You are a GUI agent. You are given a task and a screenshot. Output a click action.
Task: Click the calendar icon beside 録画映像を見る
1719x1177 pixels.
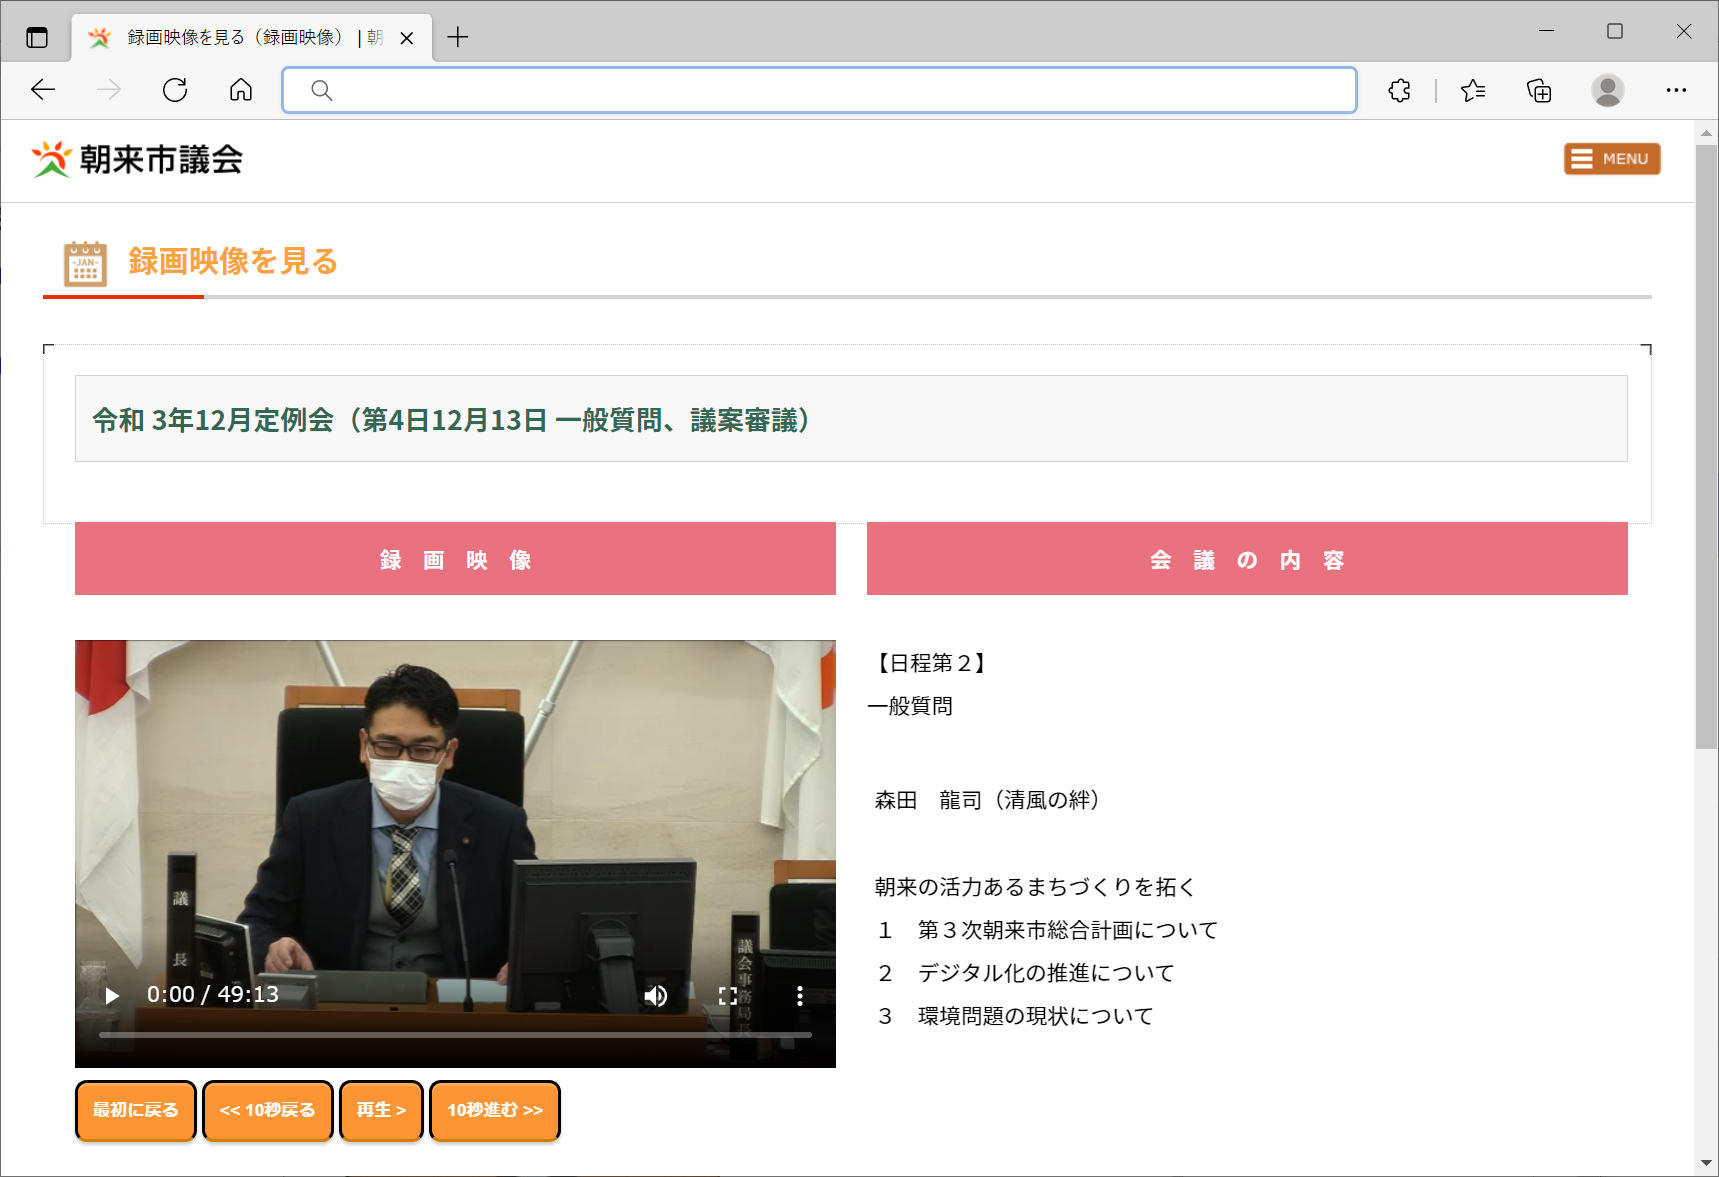86,263
